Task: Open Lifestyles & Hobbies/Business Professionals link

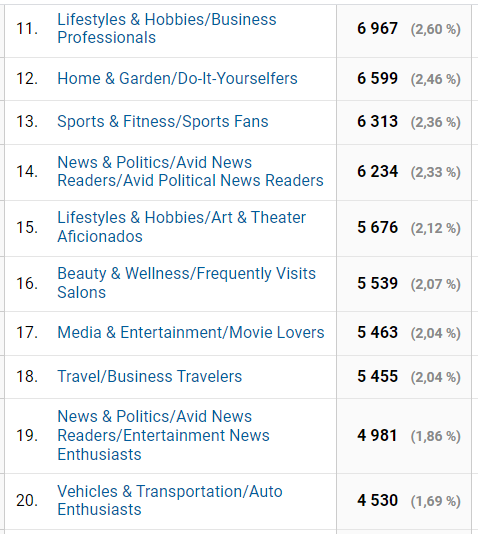Action: pyautogui.click(x=166, y=29)
